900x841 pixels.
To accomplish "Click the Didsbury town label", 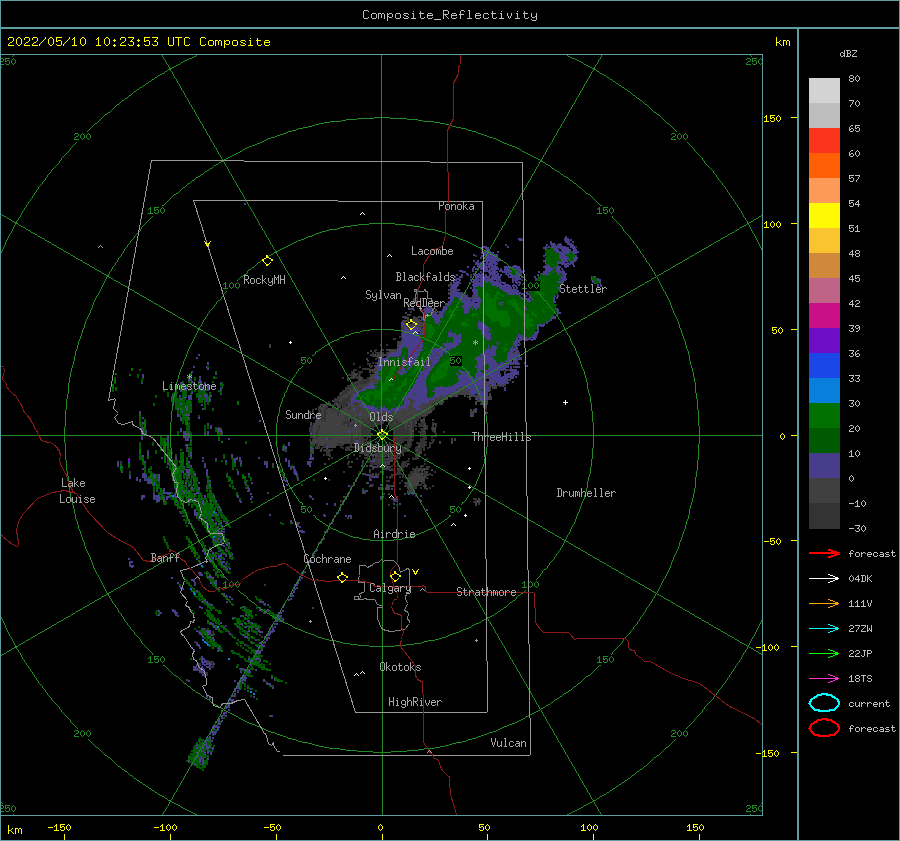I will (x=377, y=448).
